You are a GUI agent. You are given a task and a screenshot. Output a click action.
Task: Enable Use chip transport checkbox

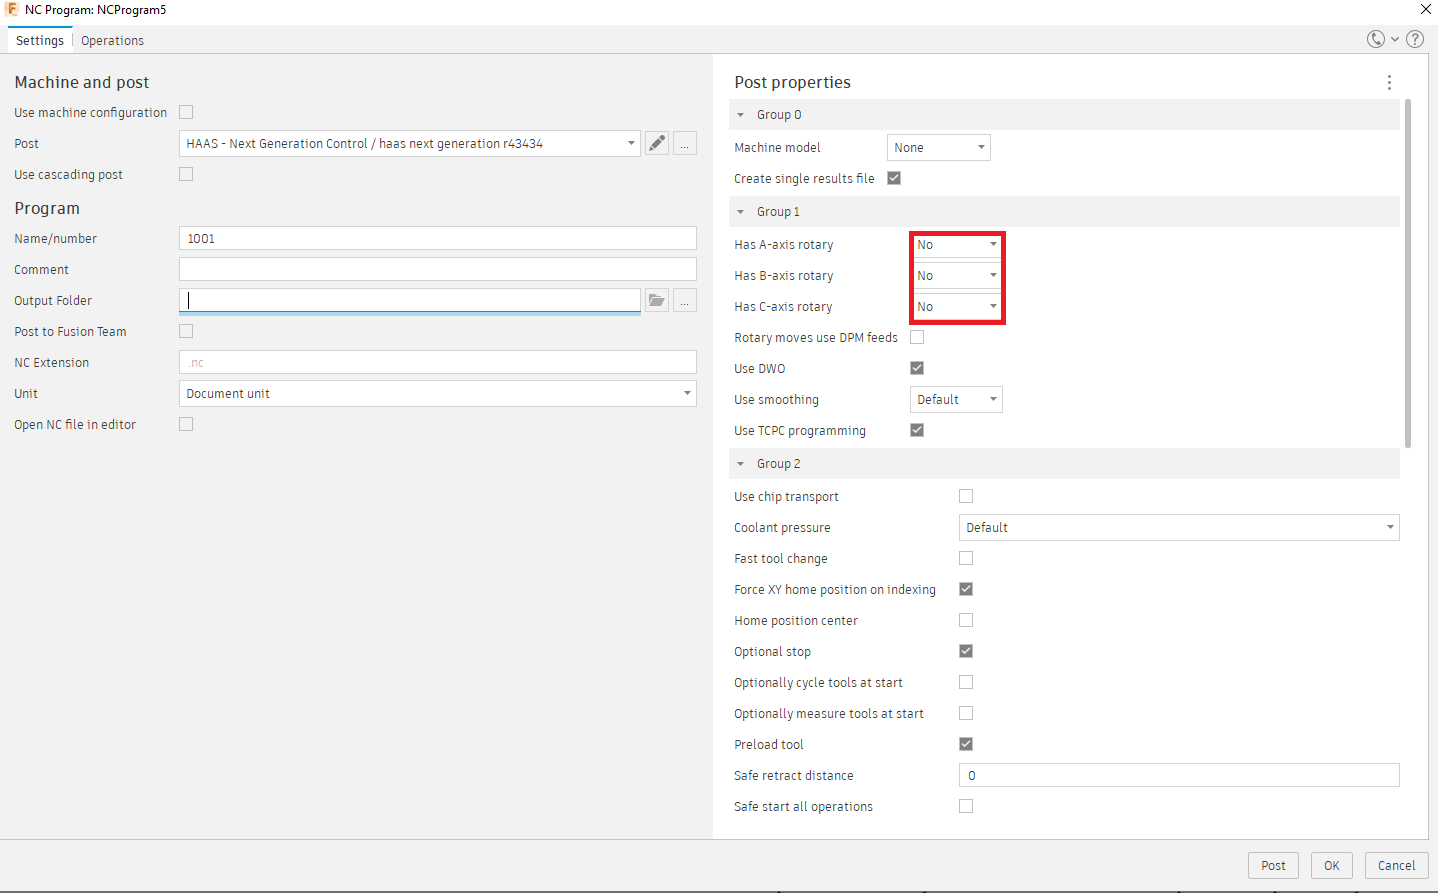pyautogui.click(x=966, y=497)
